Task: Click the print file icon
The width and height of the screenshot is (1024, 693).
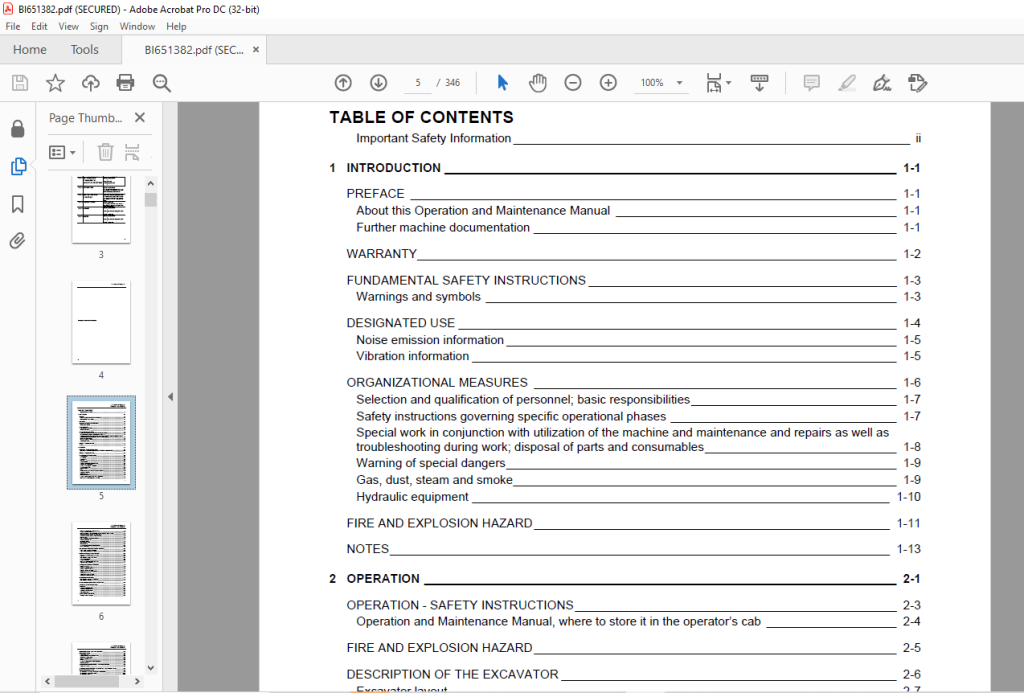Action: click(125, 83)
